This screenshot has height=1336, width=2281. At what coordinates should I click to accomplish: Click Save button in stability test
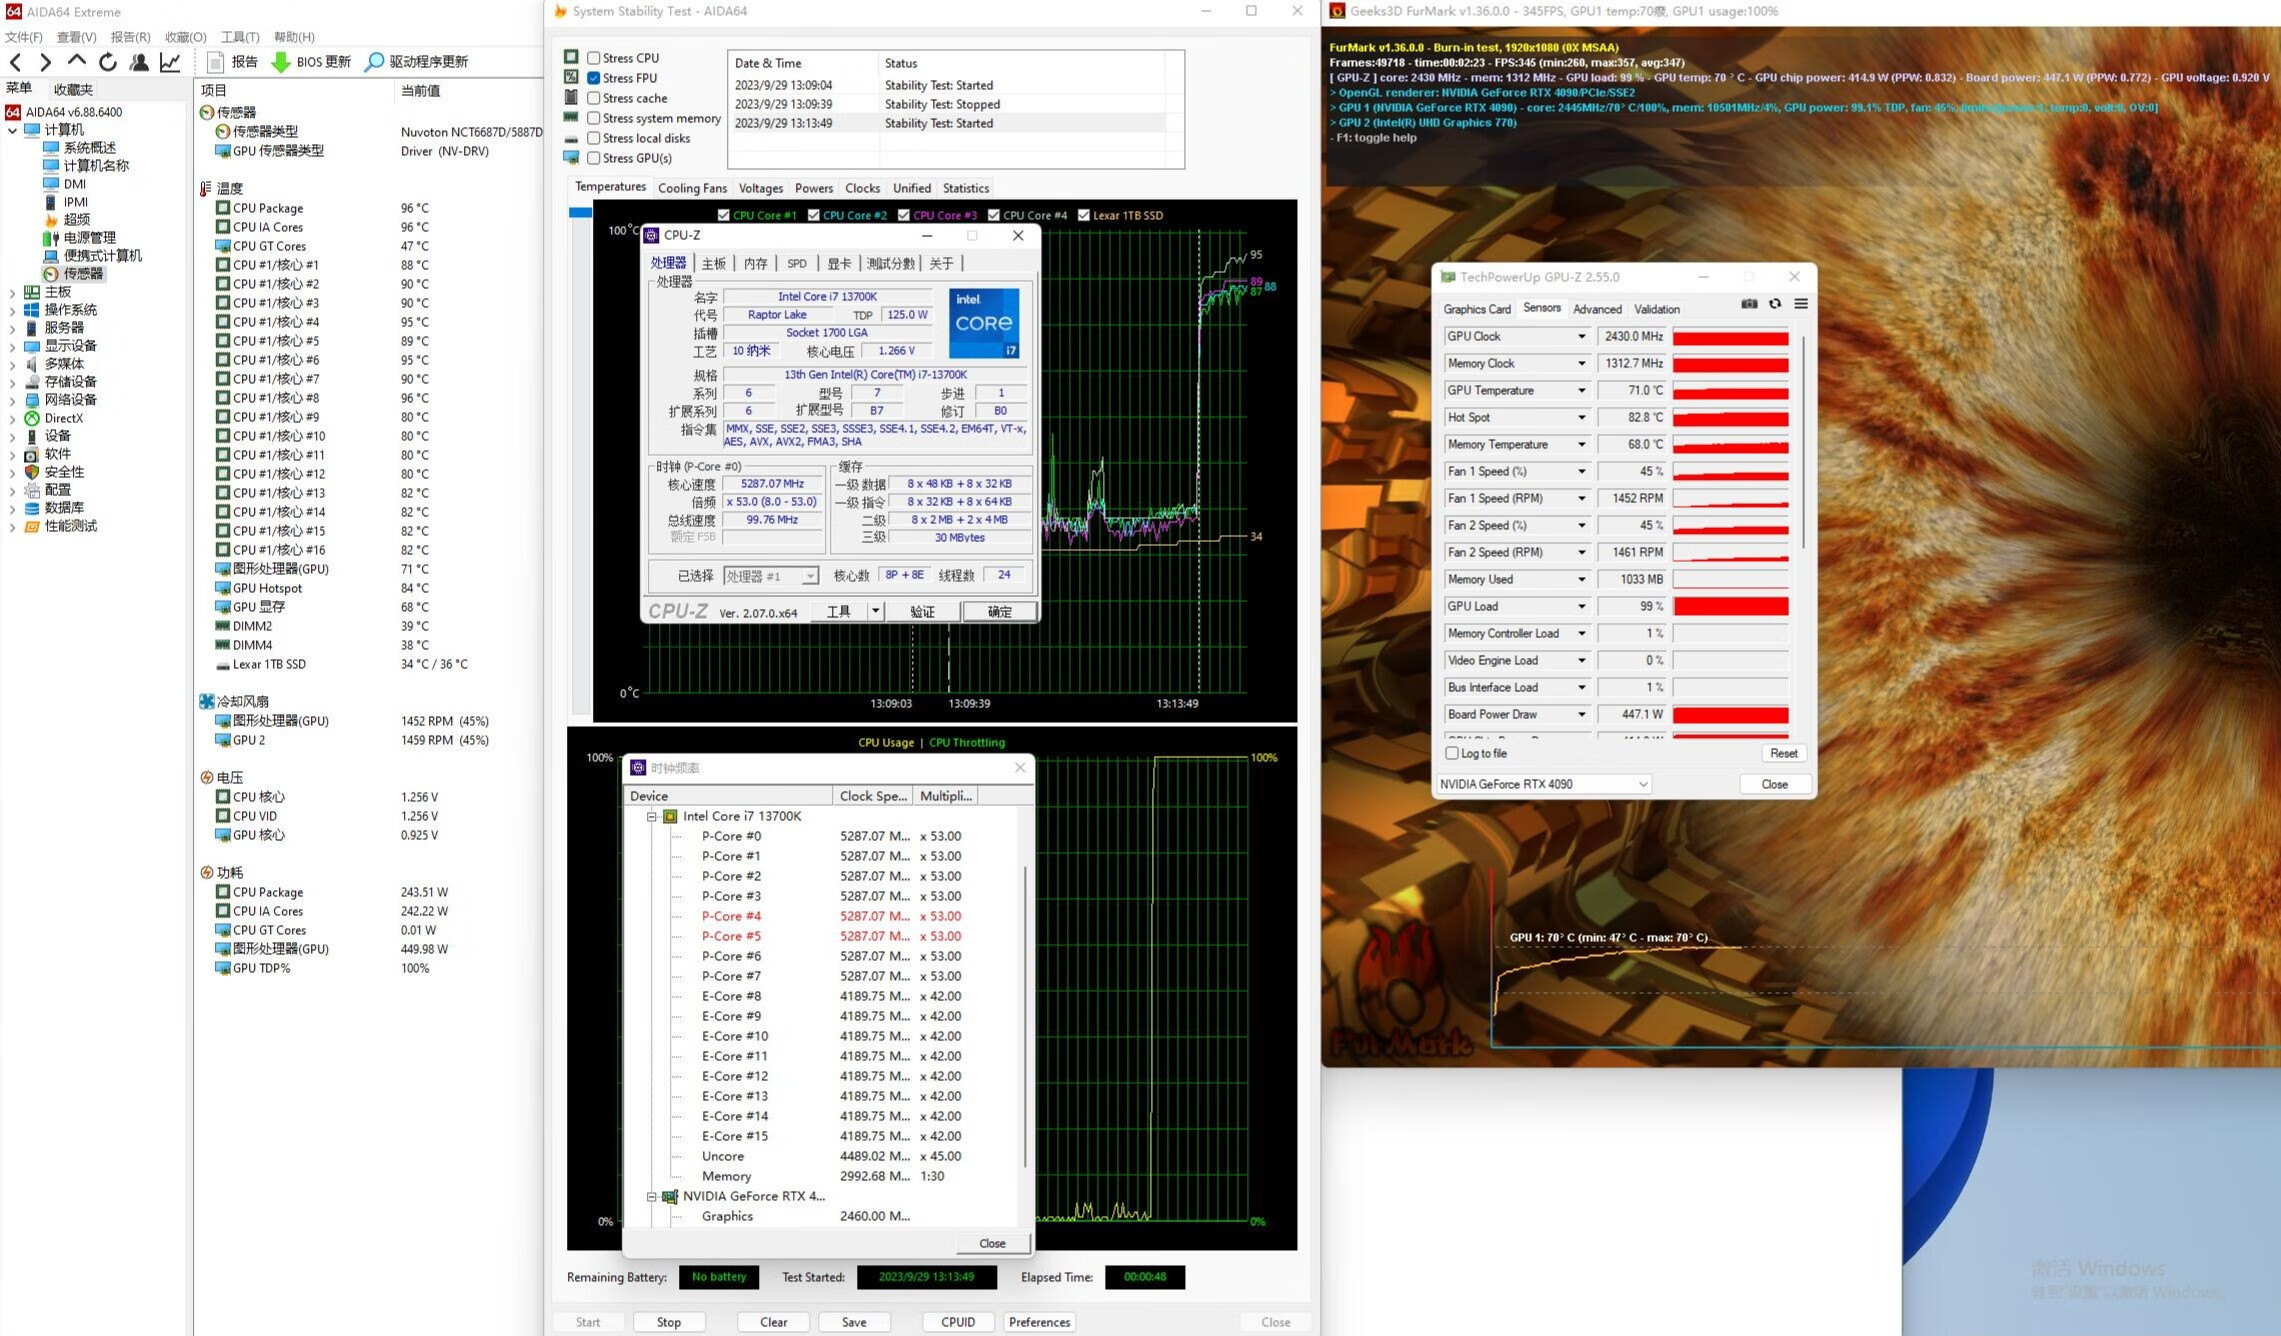click(854, 1322)
